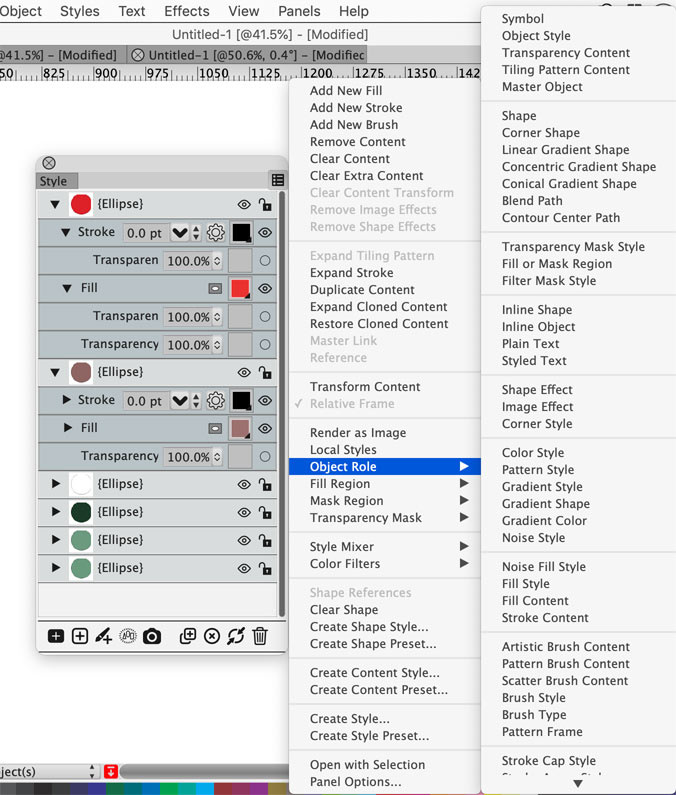
Task: Expand the dark green ellipse item
Action: (54, 512)
